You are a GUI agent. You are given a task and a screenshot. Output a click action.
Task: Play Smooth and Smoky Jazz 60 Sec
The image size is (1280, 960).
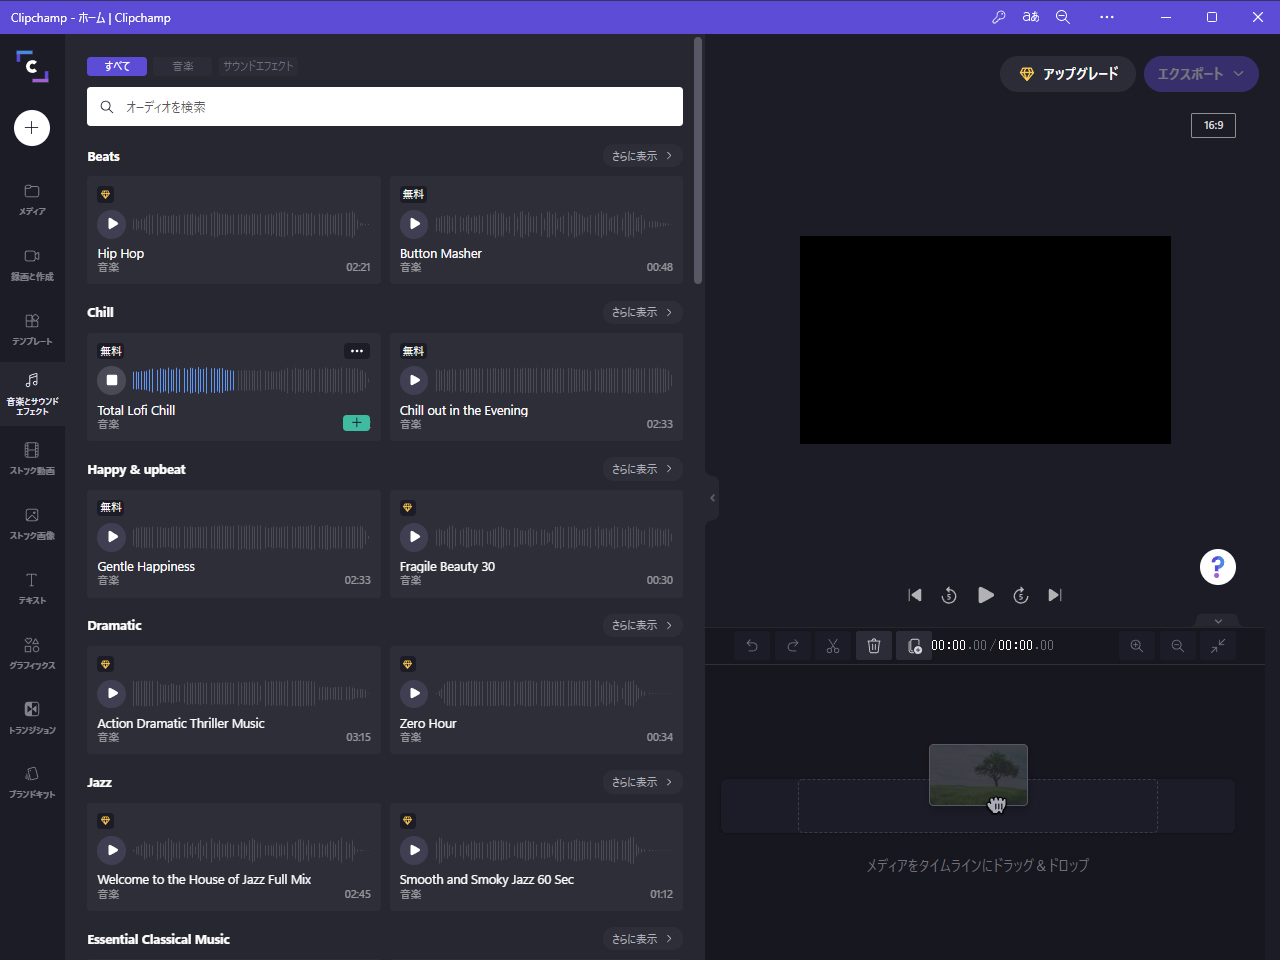(414, 850)
